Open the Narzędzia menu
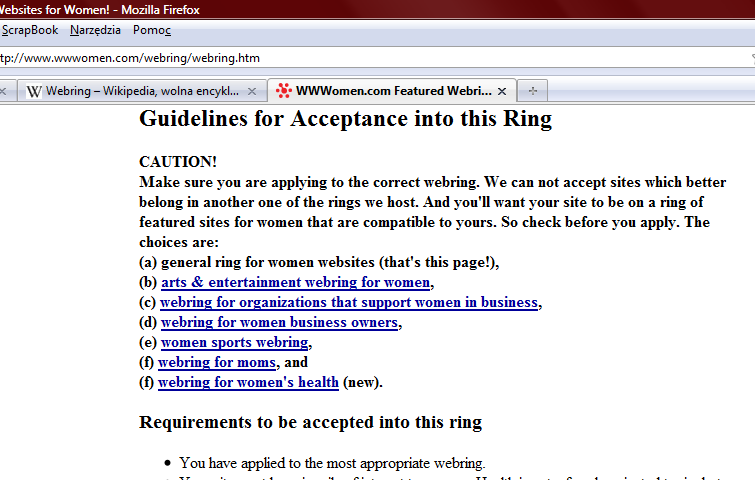This screenshot has height=480, width=755. [x=95, y=30]
